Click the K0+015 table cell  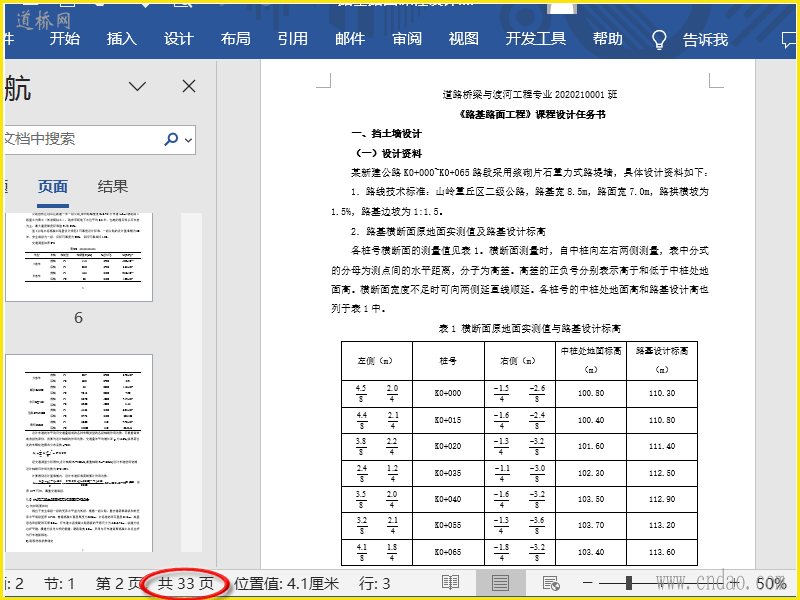pyautogui.click(x=447, y=420)
